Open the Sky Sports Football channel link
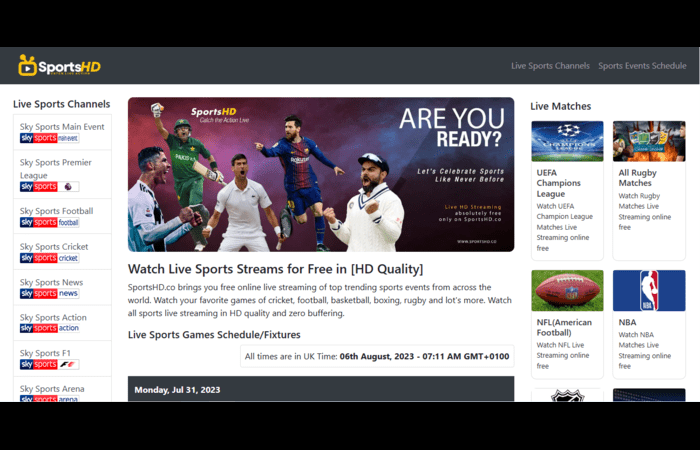The image size is (700, 450). (x=56, y=211)
